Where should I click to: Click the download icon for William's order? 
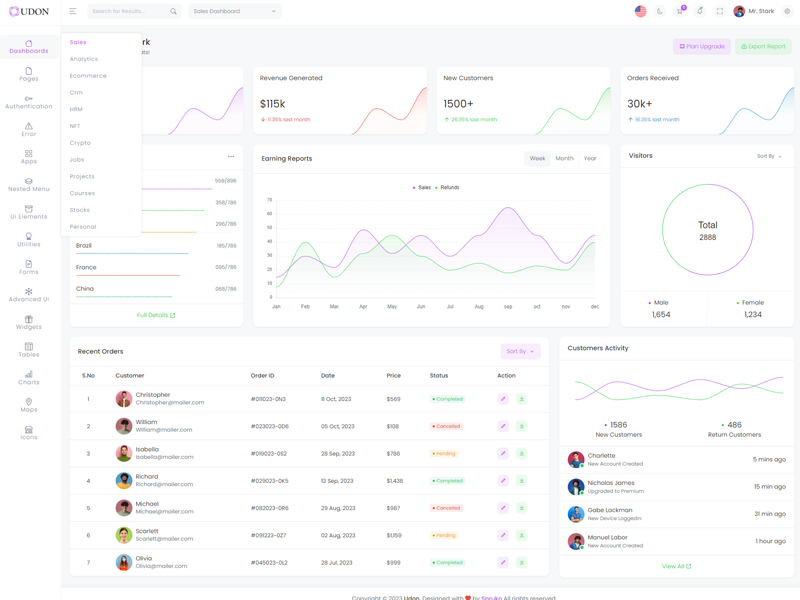point(522,426)
